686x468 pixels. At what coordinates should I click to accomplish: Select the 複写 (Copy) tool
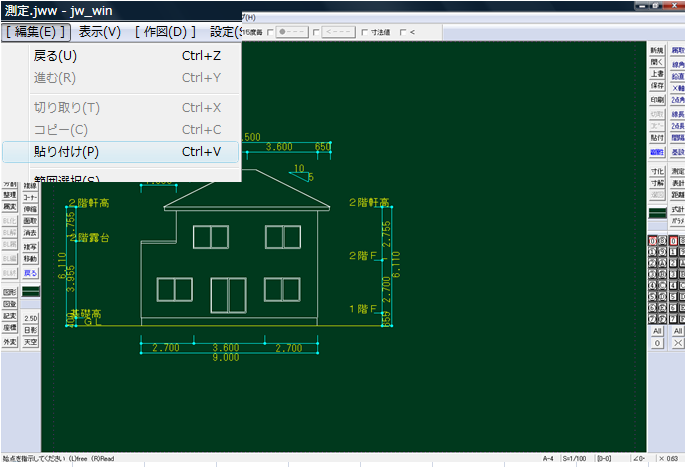coord(30,246)
